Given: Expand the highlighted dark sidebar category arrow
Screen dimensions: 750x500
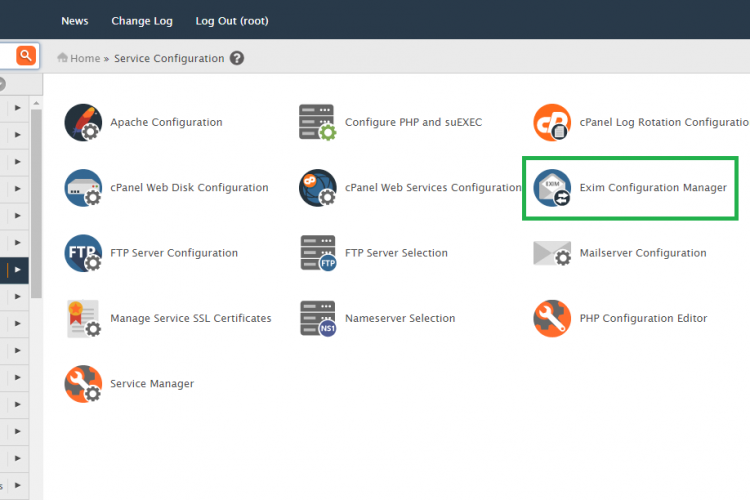Looking at the screenshot, I should pos(17,270).
